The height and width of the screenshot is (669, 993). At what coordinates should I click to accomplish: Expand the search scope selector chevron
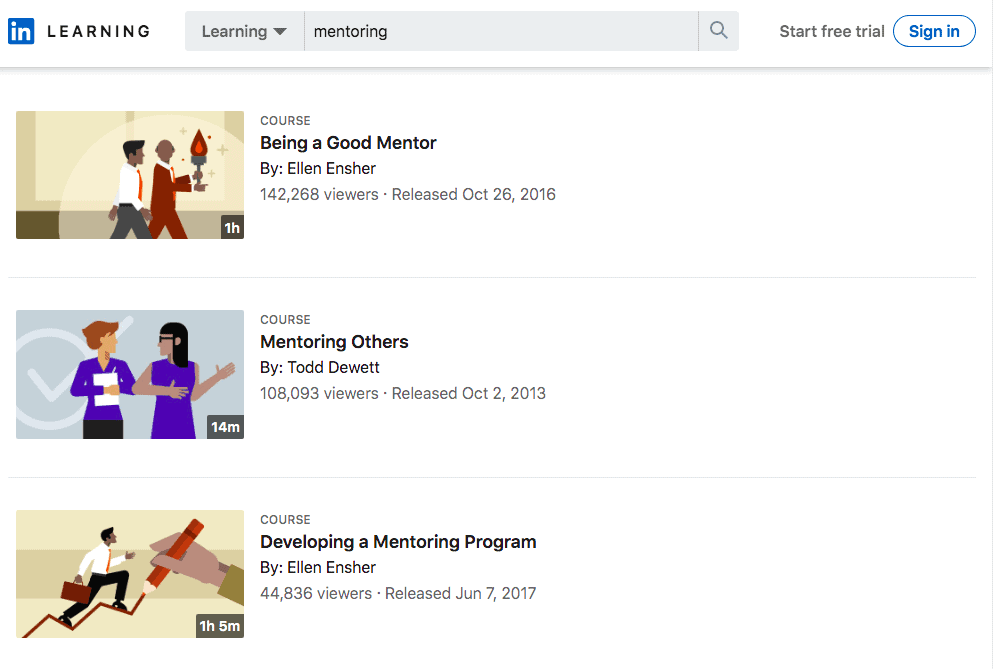[x=280, y=31]
